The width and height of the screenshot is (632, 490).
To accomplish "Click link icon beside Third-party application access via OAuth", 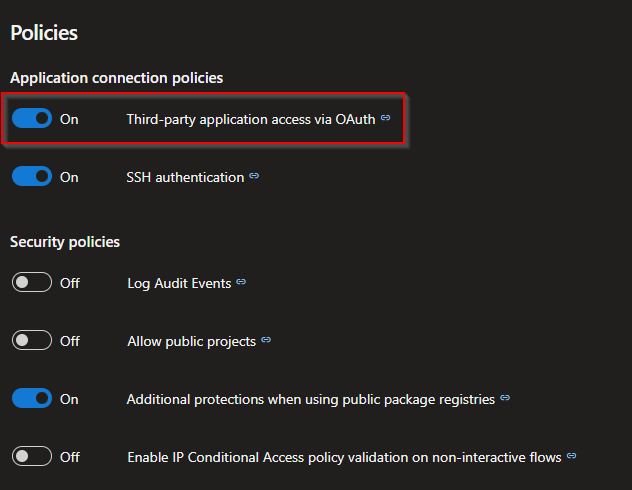I will pyautogui.click(x=386, y=118).
